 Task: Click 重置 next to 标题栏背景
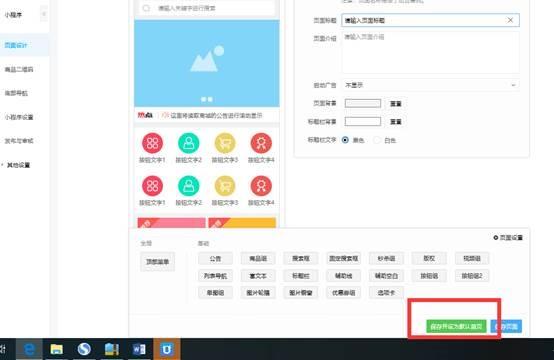395,122
